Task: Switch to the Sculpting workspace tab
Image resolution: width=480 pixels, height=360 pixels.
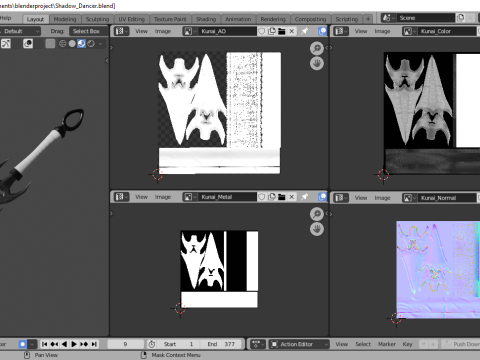Action: pyautogui.click(x=97, y=19)
